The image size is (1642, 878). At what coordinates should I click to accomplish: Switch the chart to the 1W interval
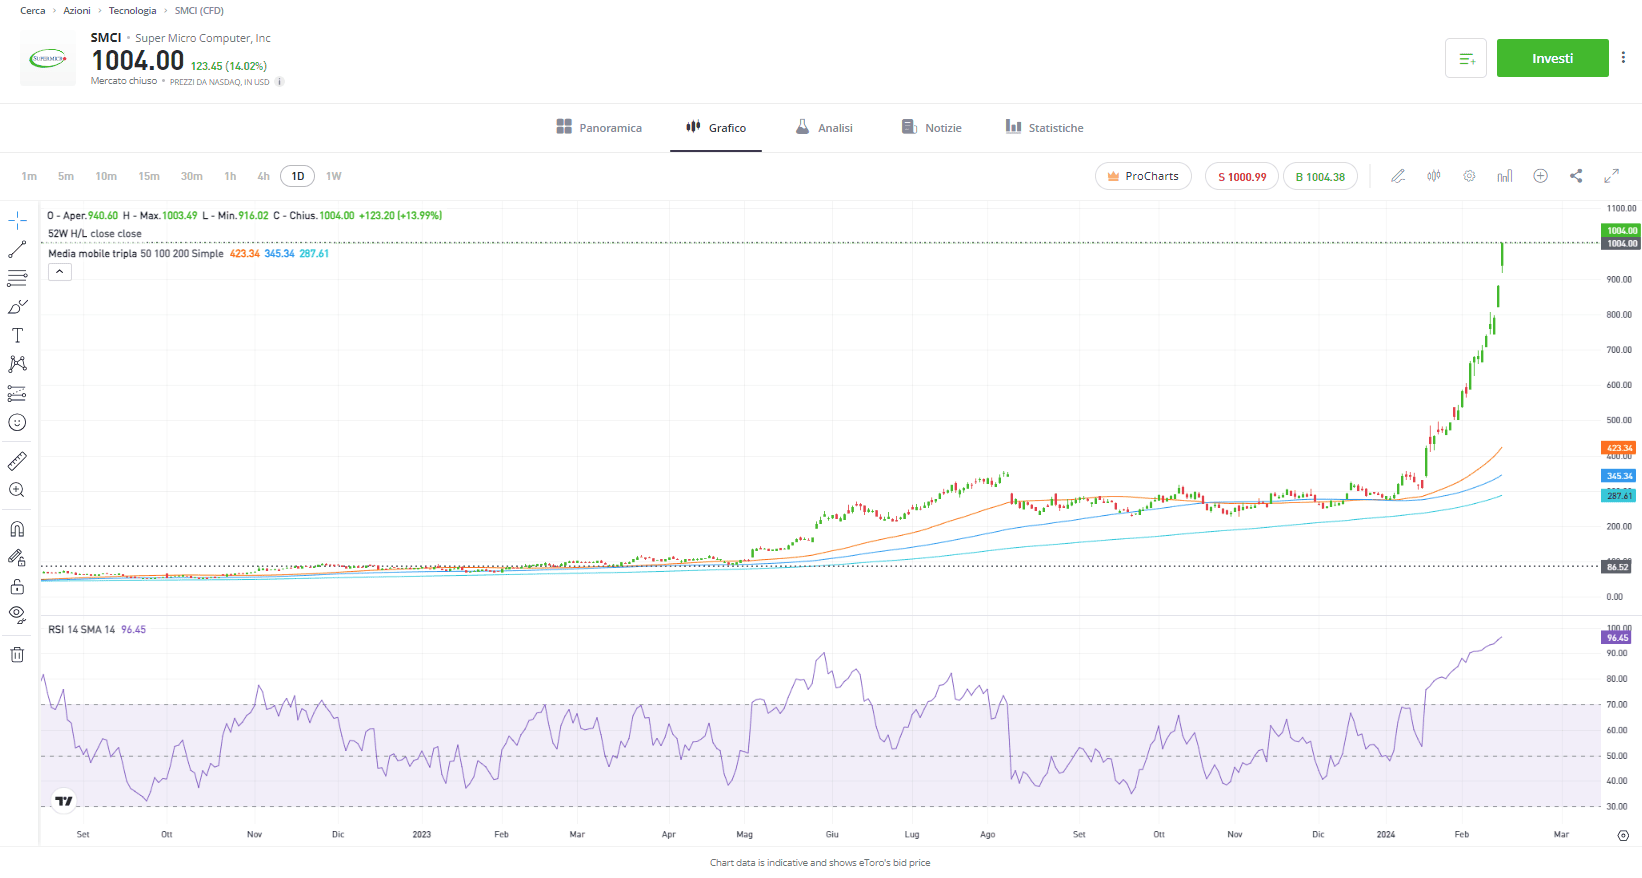pos(334,176)
